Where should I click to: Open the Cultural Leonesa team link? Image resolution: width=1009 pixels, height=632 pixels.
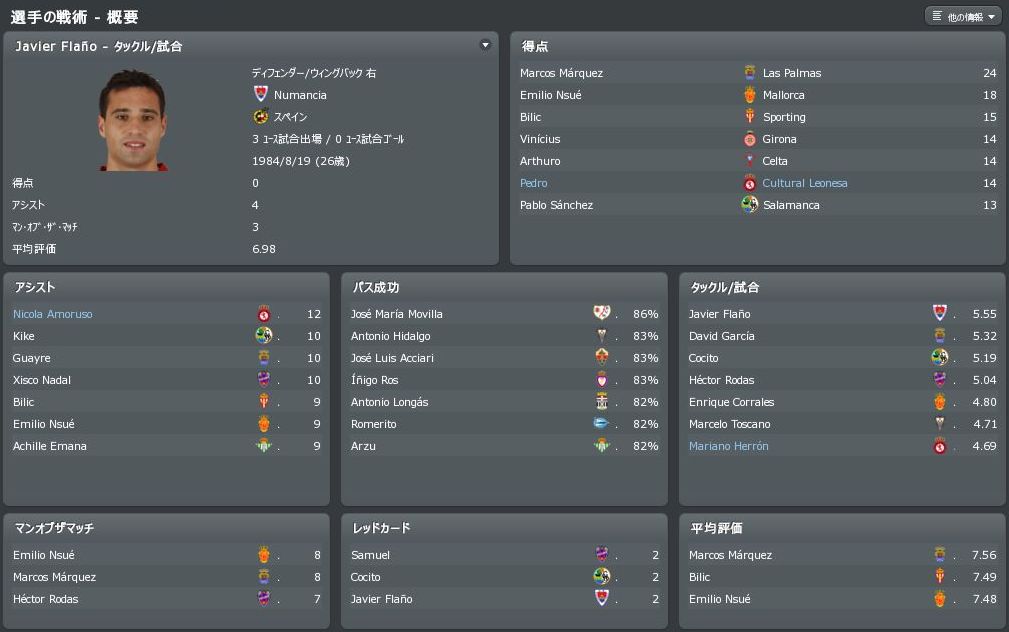(804, 183)
